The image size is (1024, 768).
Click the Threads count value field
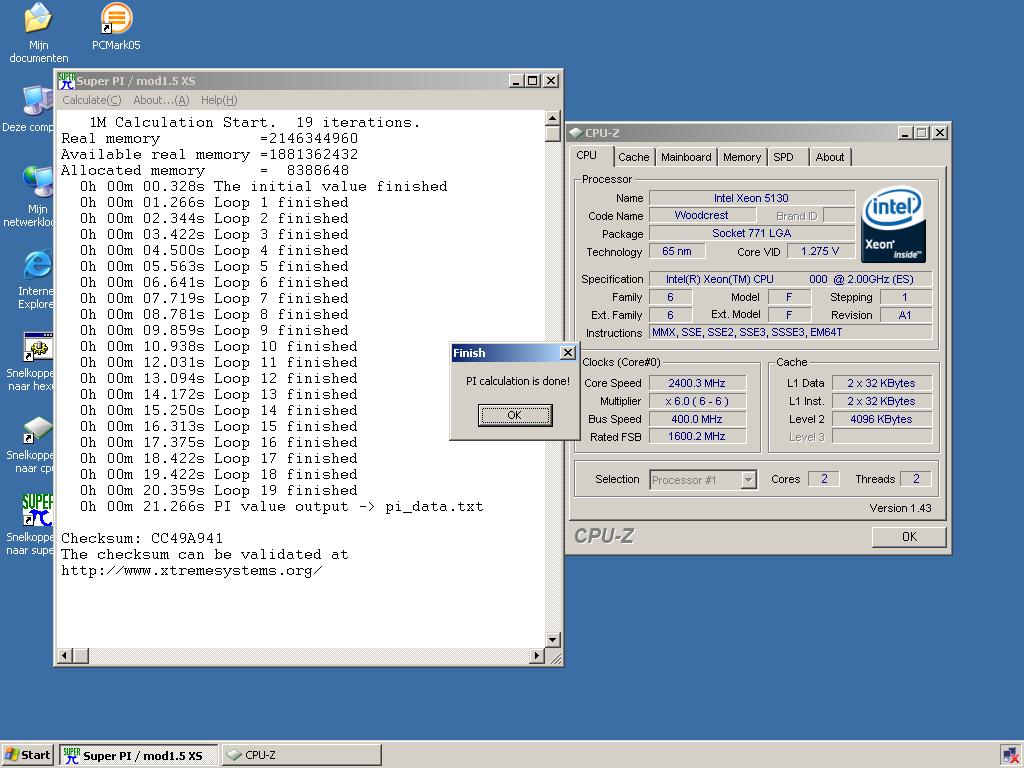pos(916,479)
